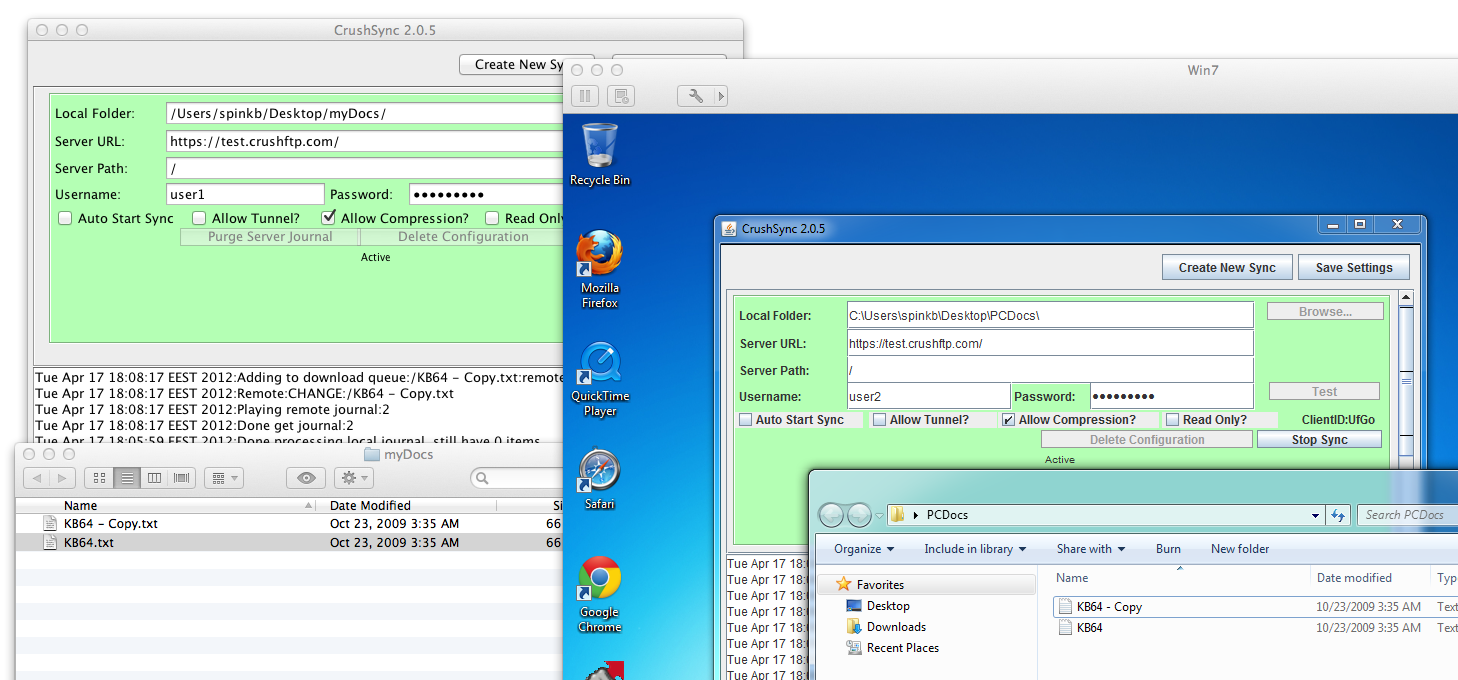Screen dimensions: 1458x680
Task: Click Burn in Explorer toolbar
Action: [1168, 549]
